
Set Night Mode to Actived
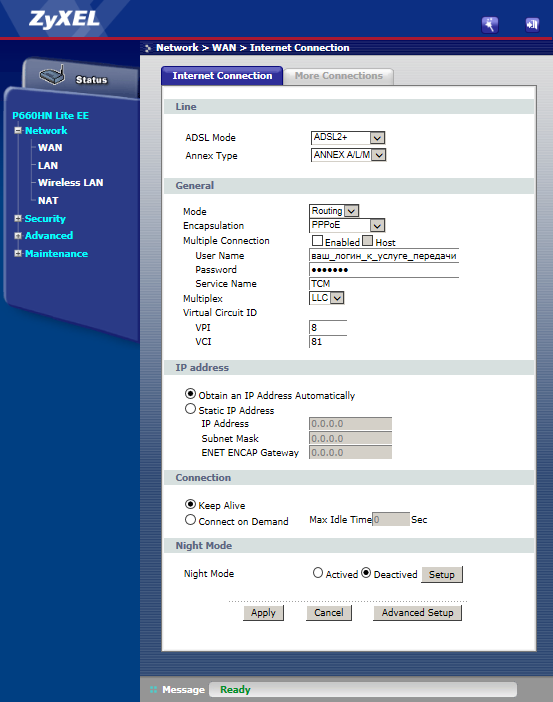tap(318, 573)
